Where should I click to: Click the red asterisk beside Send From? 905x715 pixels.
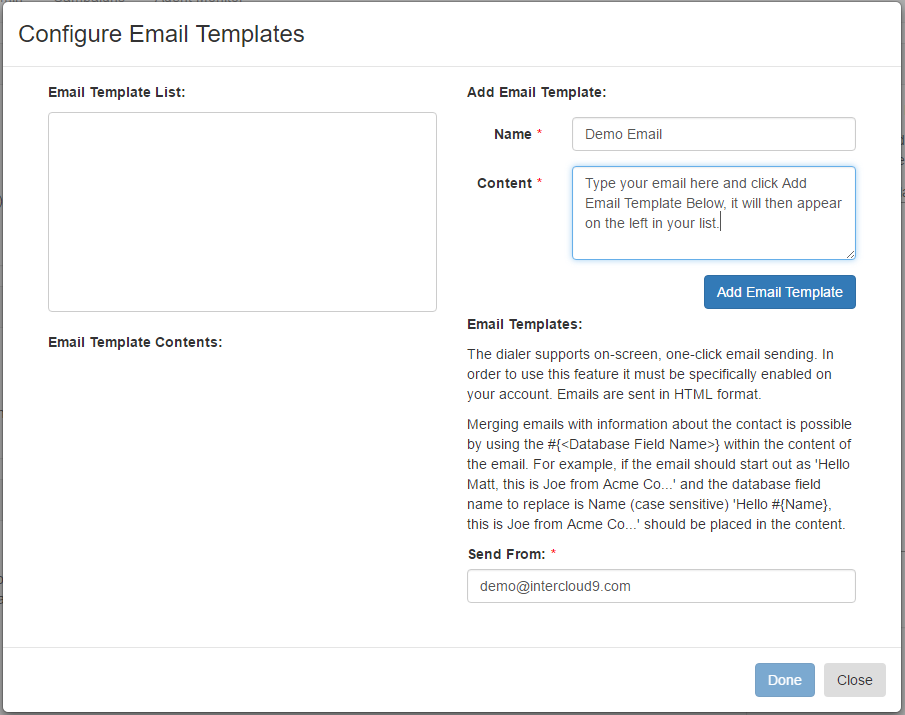coord(553,552)
